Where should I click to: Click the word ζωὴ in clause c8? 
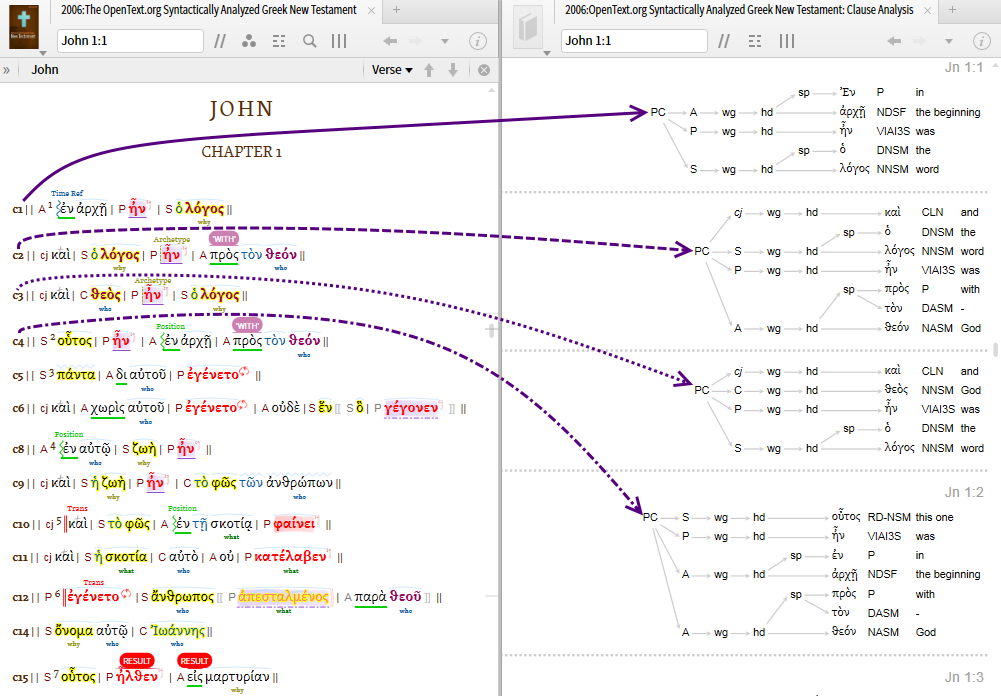(x=144, y=449)
